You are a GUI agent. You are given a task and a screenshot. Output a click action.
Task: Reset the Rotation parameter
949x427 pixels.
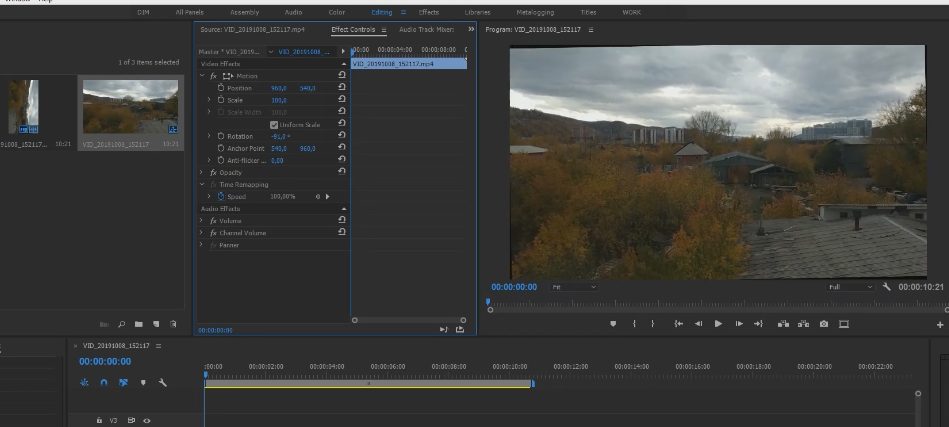click(342, 136)
